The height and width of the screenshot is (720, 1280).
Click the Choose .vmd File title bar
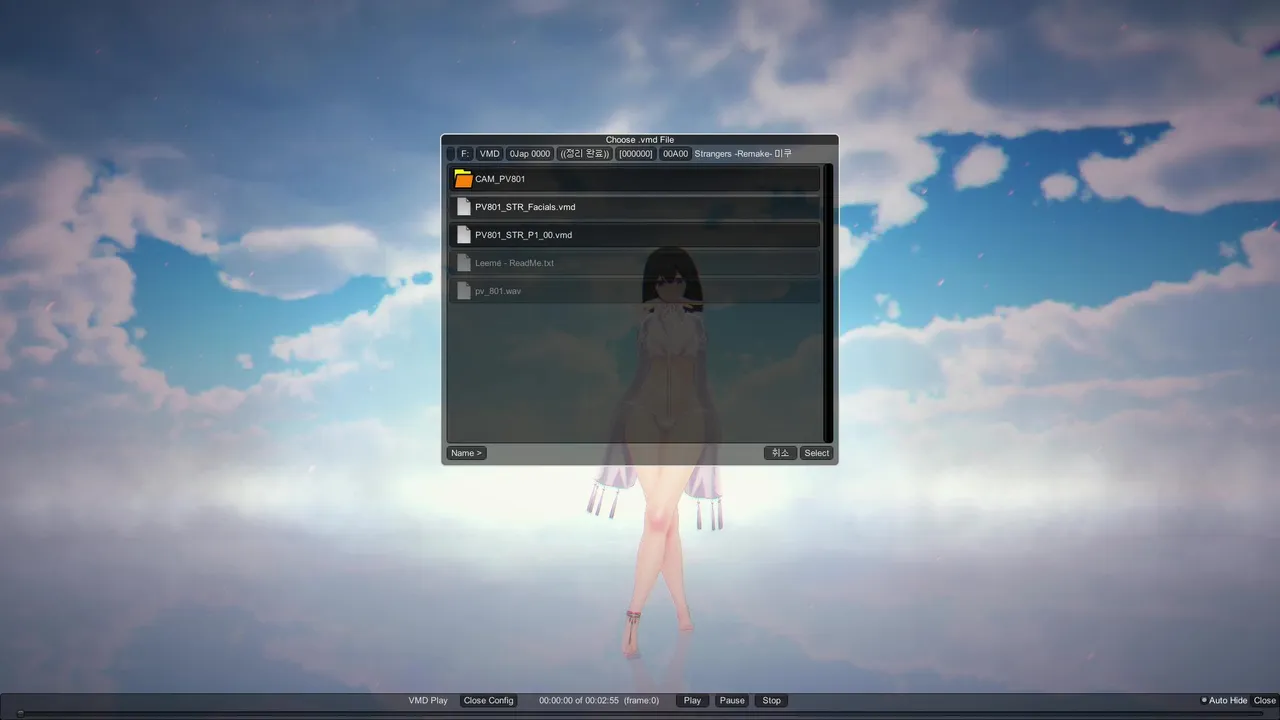point(640,140)
